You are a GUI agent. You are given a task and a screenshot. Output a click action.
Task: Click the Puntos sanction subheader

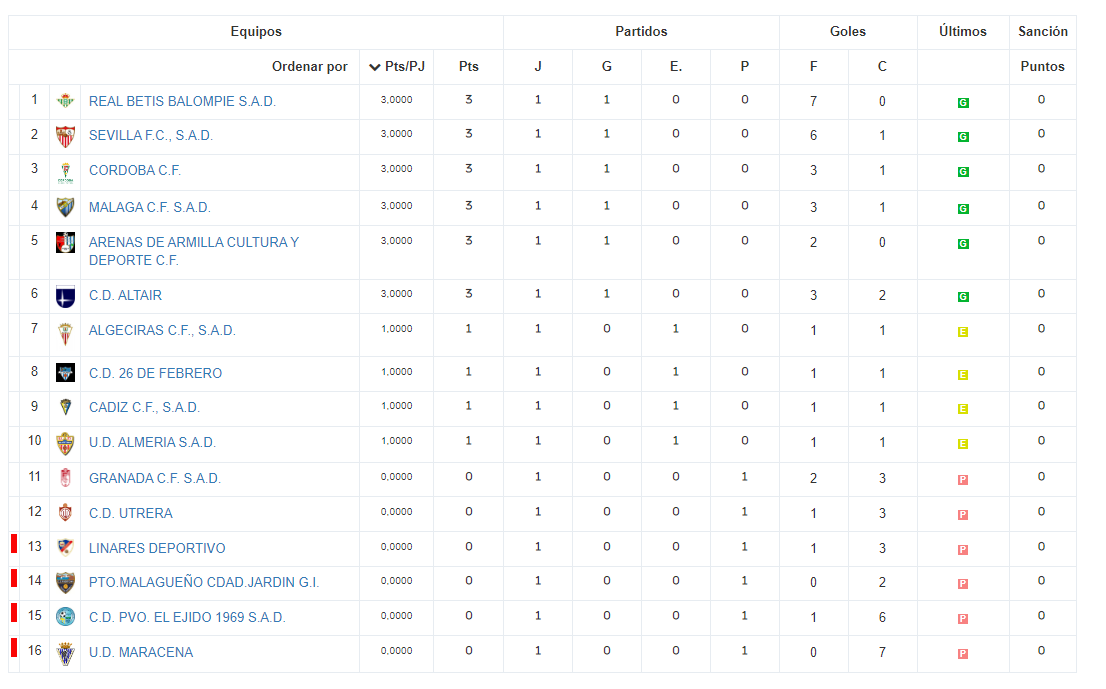1043,66
